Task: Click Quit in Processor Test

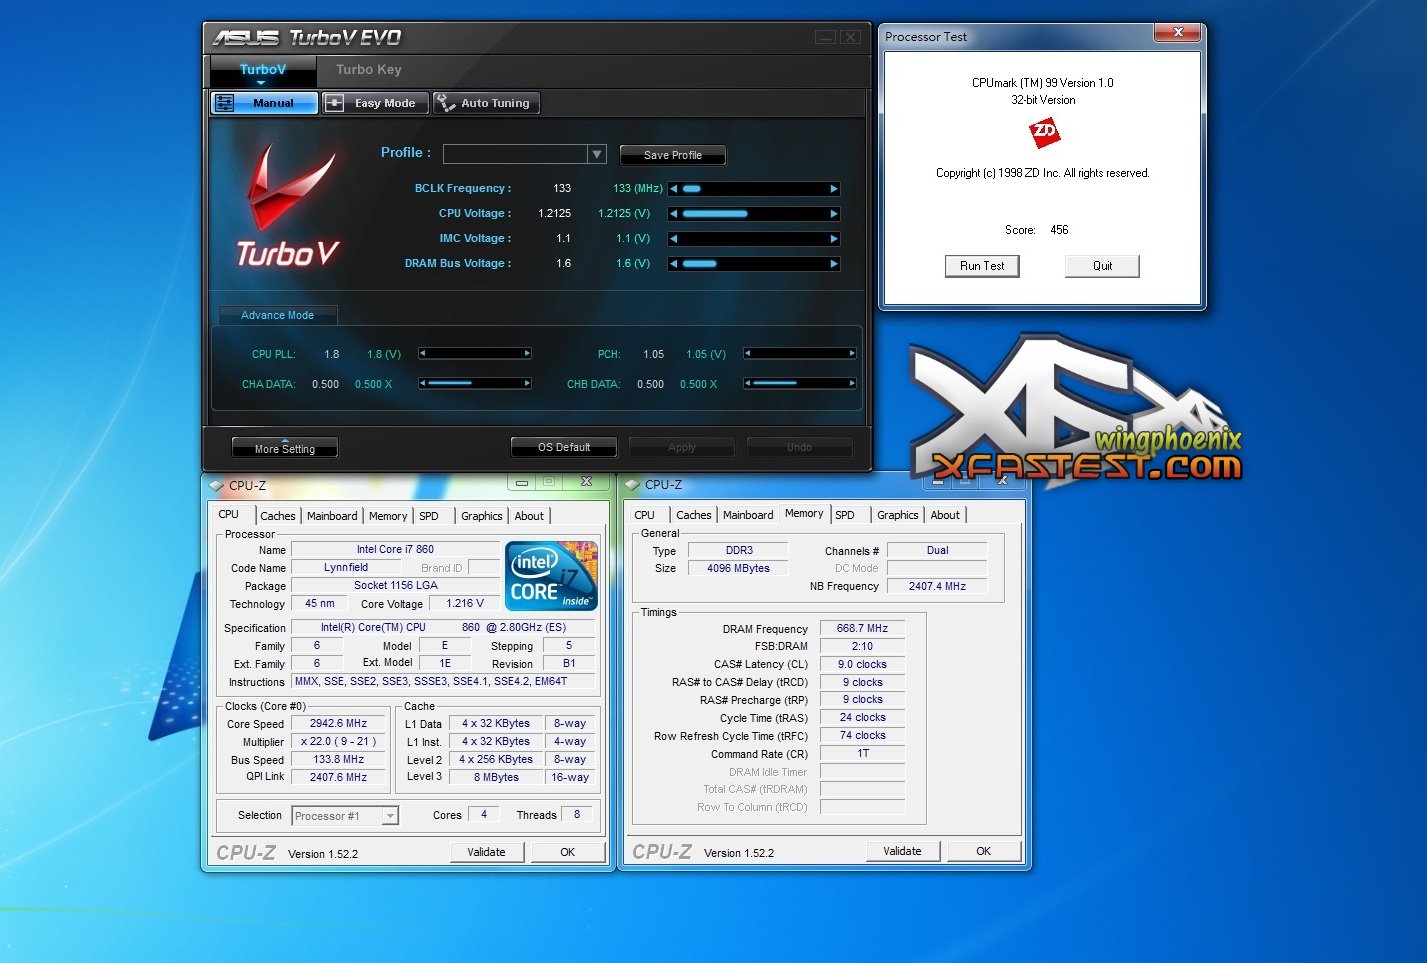Action: [x=1102, y=266]
